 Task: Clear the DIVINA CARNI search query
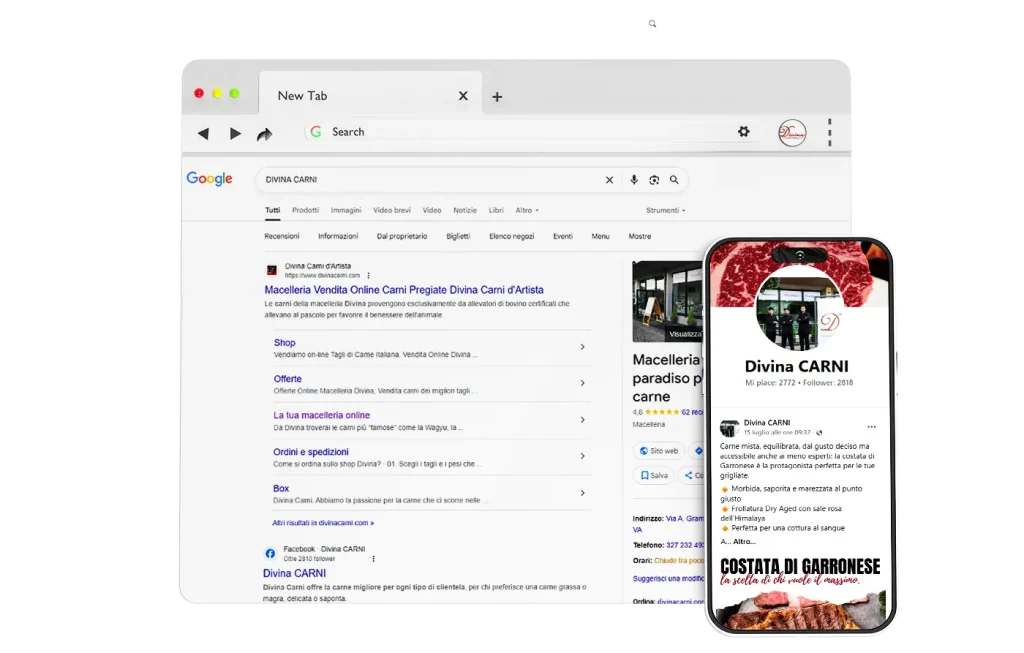[609, 180]
